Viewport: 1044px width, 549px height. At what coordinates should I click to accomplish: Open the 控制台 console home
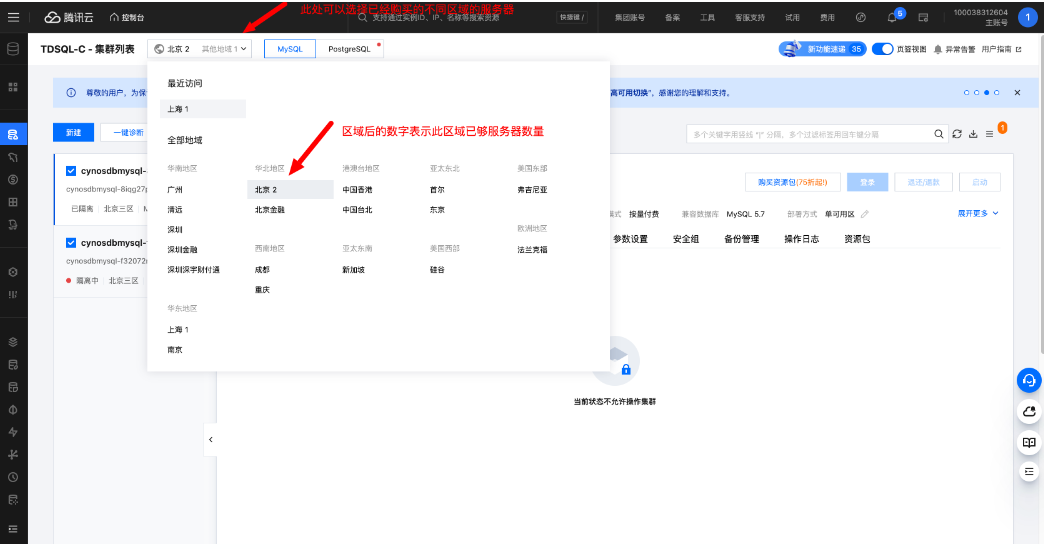click(127, 17)
